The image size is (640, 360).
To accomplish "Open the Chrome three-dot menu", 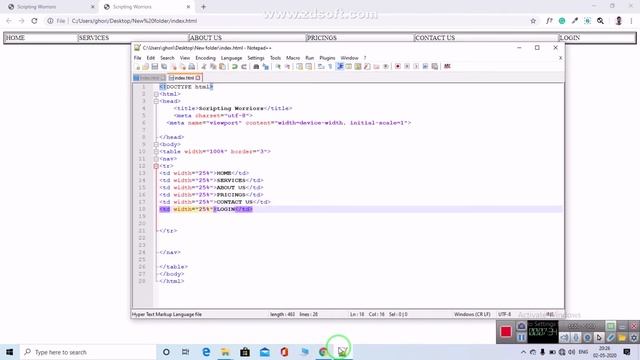I will 631,21.
